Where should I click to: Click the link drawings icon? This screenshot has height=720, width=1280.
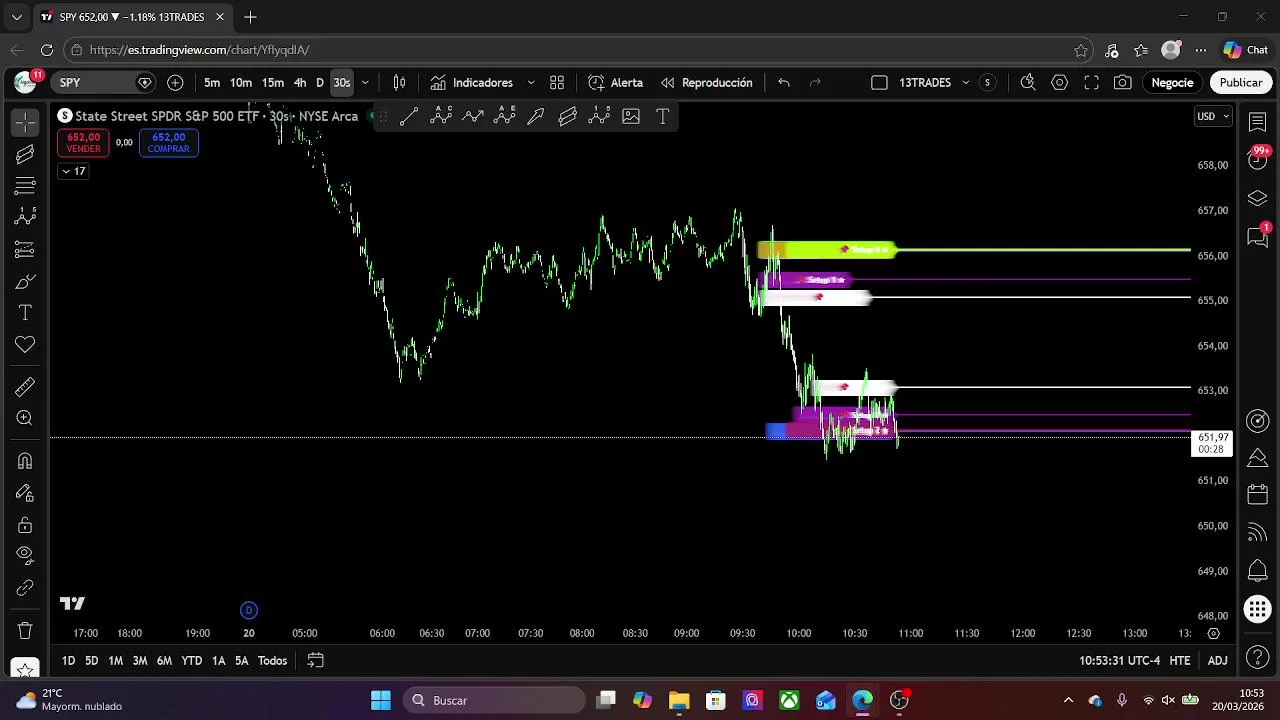(25, 588)
